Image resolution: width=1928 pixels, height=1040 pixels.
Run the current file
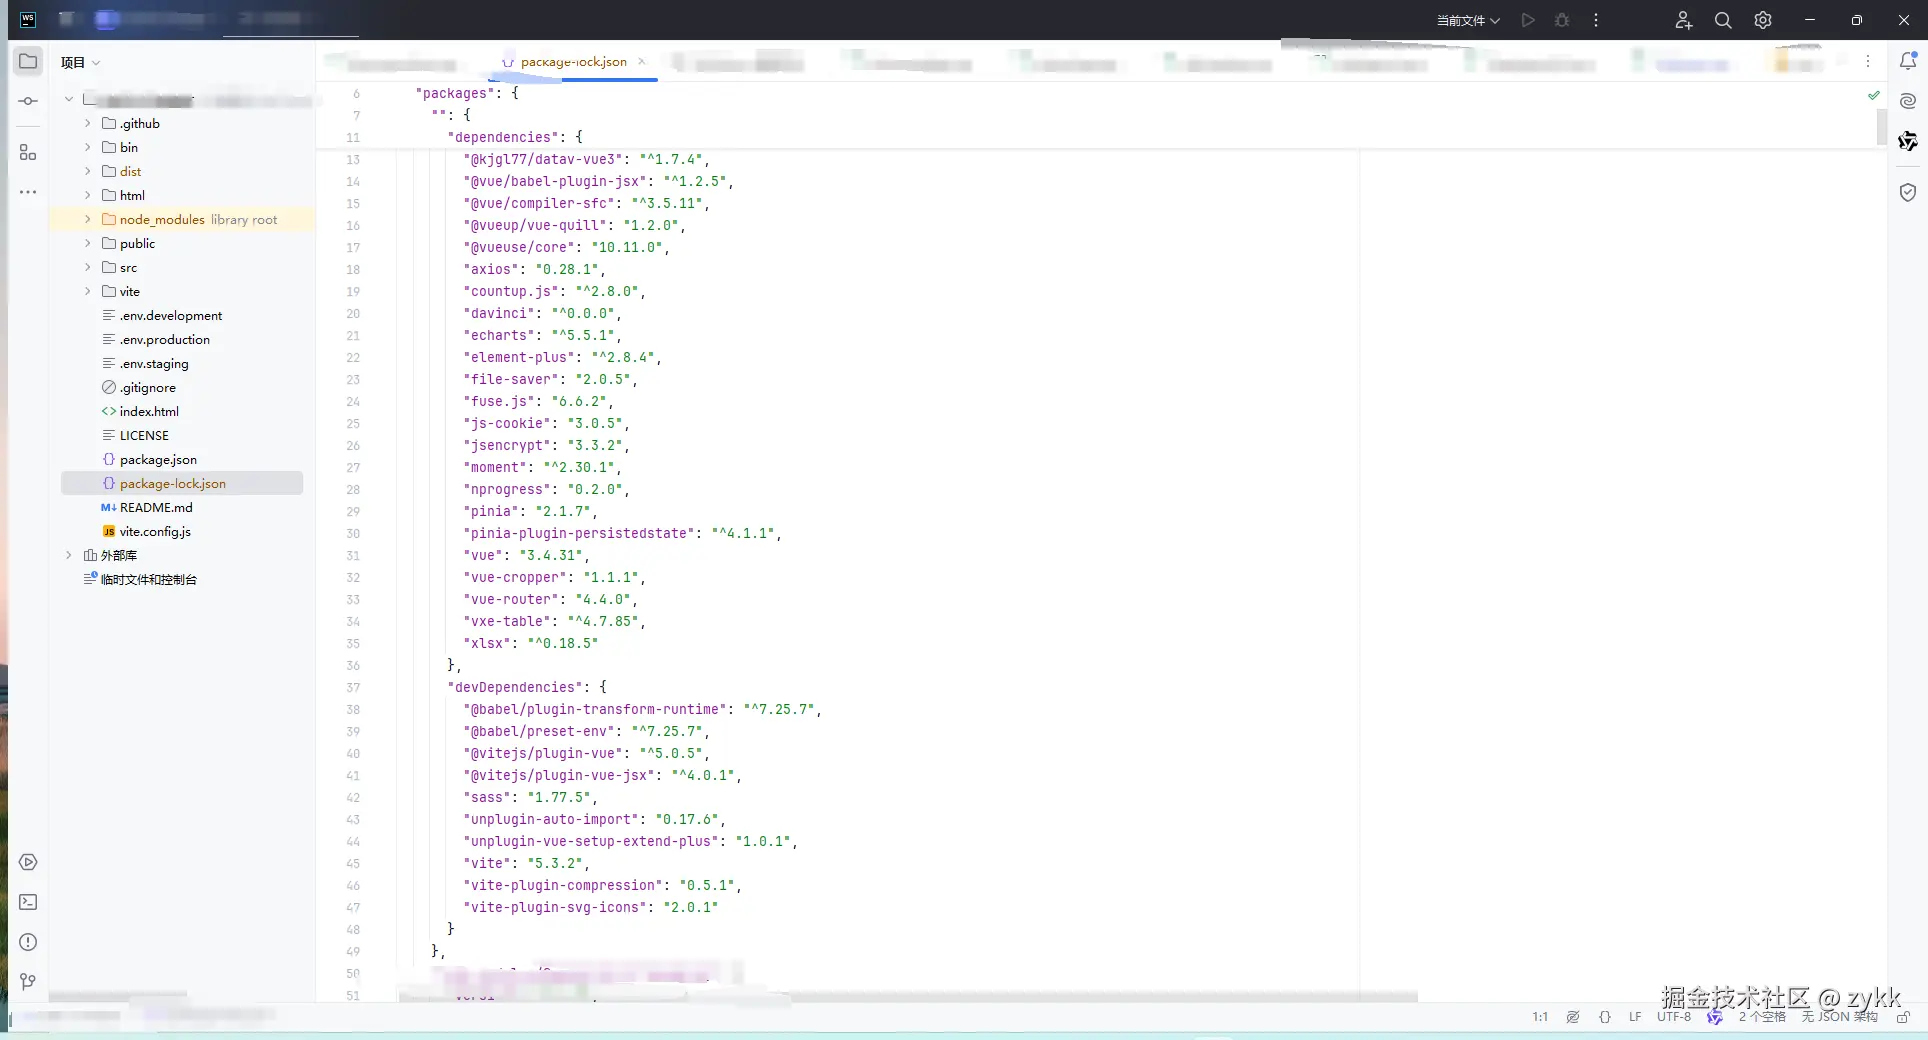point(1528,20)
